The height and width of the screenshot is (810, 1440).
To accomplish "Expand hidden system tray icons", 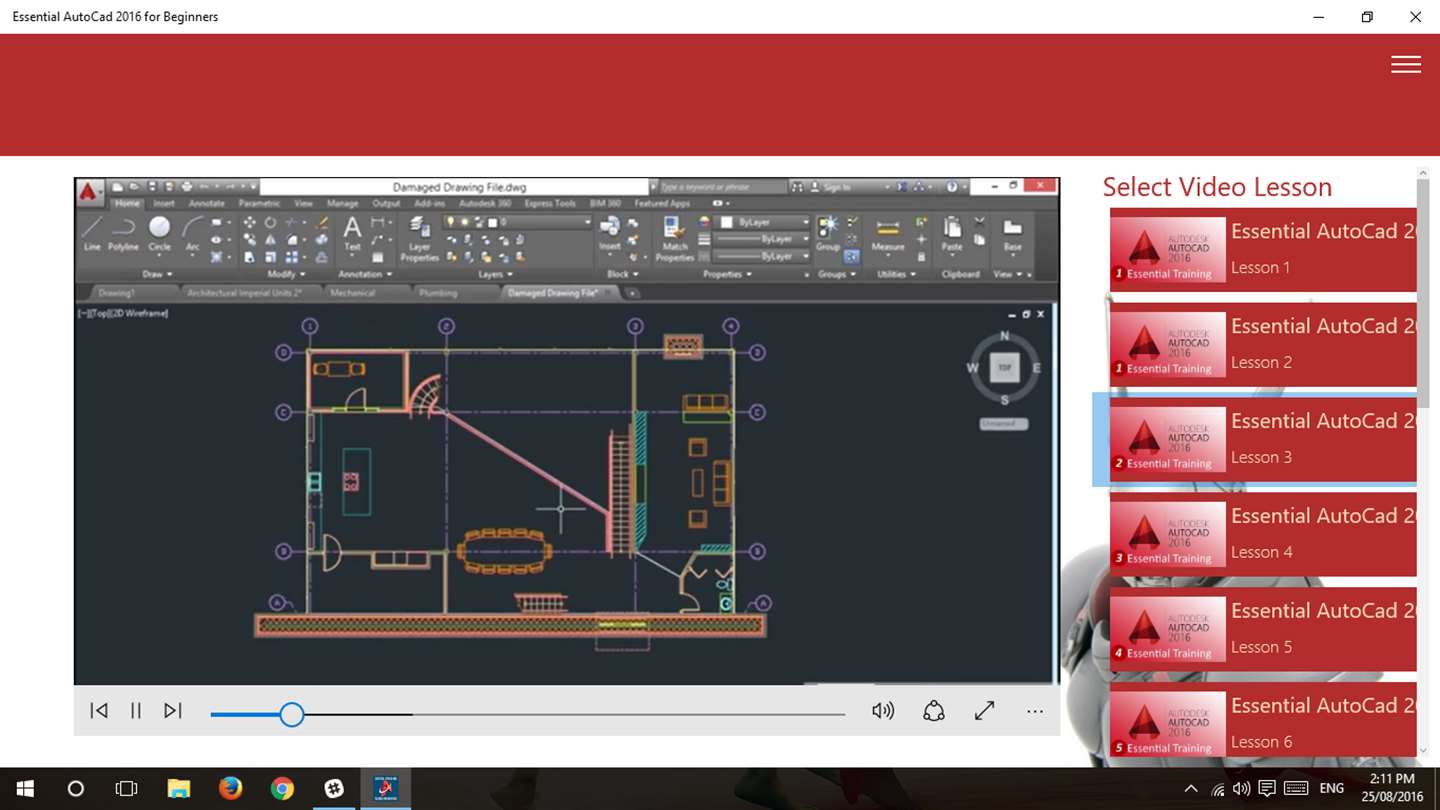I will (1190, 789).
